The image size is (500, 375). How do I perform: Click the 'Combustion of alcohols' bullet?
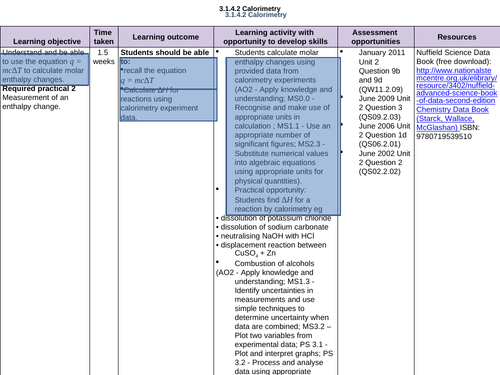coord(274,263)
